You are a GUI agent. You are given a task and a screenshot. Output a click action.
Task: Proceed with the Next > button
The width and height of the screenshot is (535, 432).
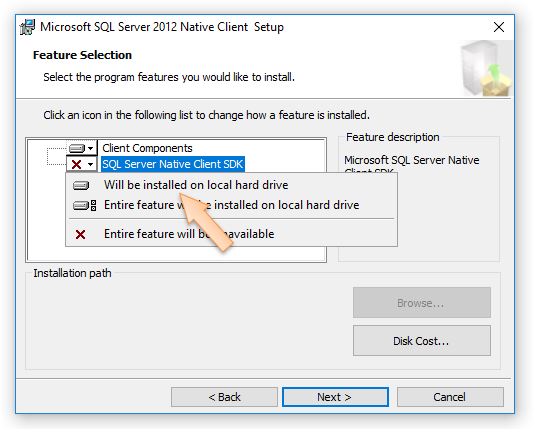tap(335, 397)
